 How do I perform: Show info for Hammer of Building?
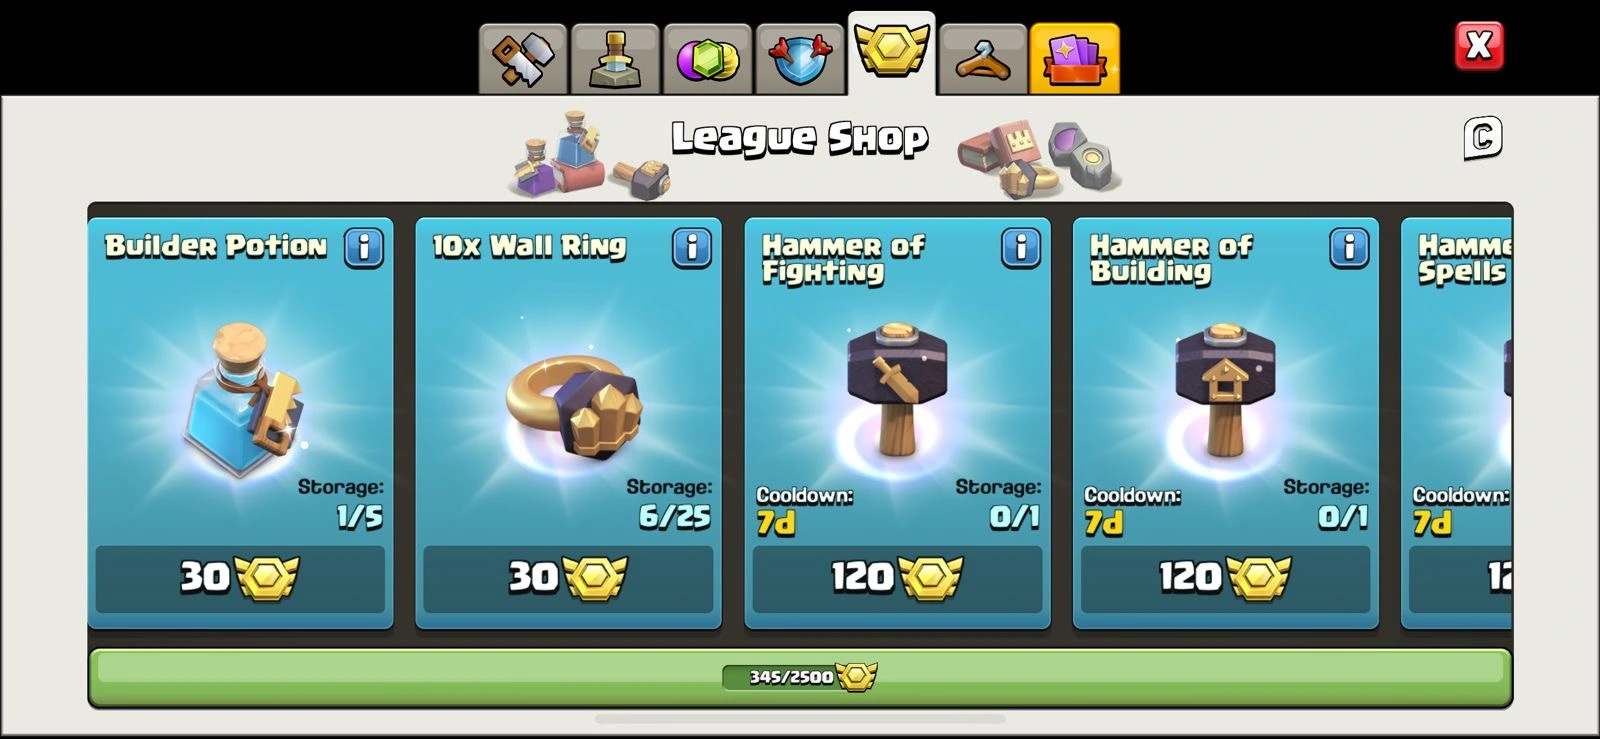click(x=1349, y=247)
